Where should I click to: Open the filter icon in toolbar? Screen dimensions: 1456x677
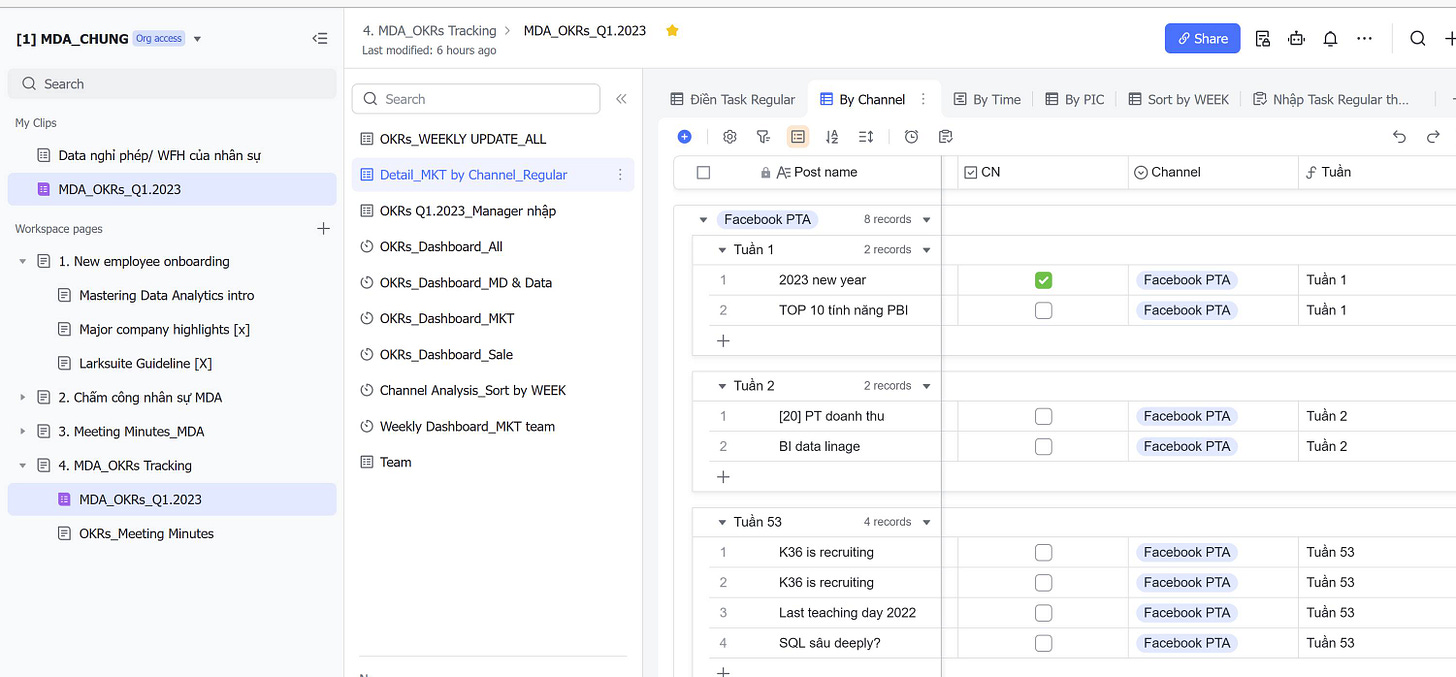pos(763,136)
